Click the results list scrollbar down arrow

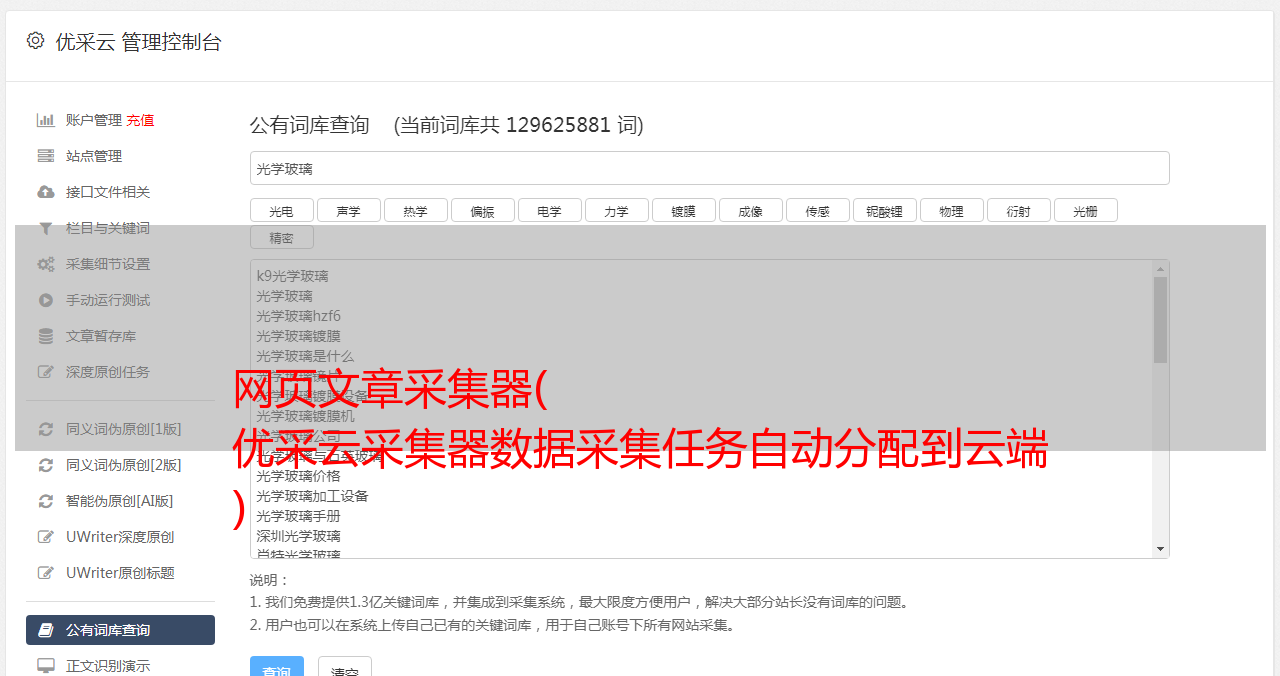click(x=1160, y=549)
